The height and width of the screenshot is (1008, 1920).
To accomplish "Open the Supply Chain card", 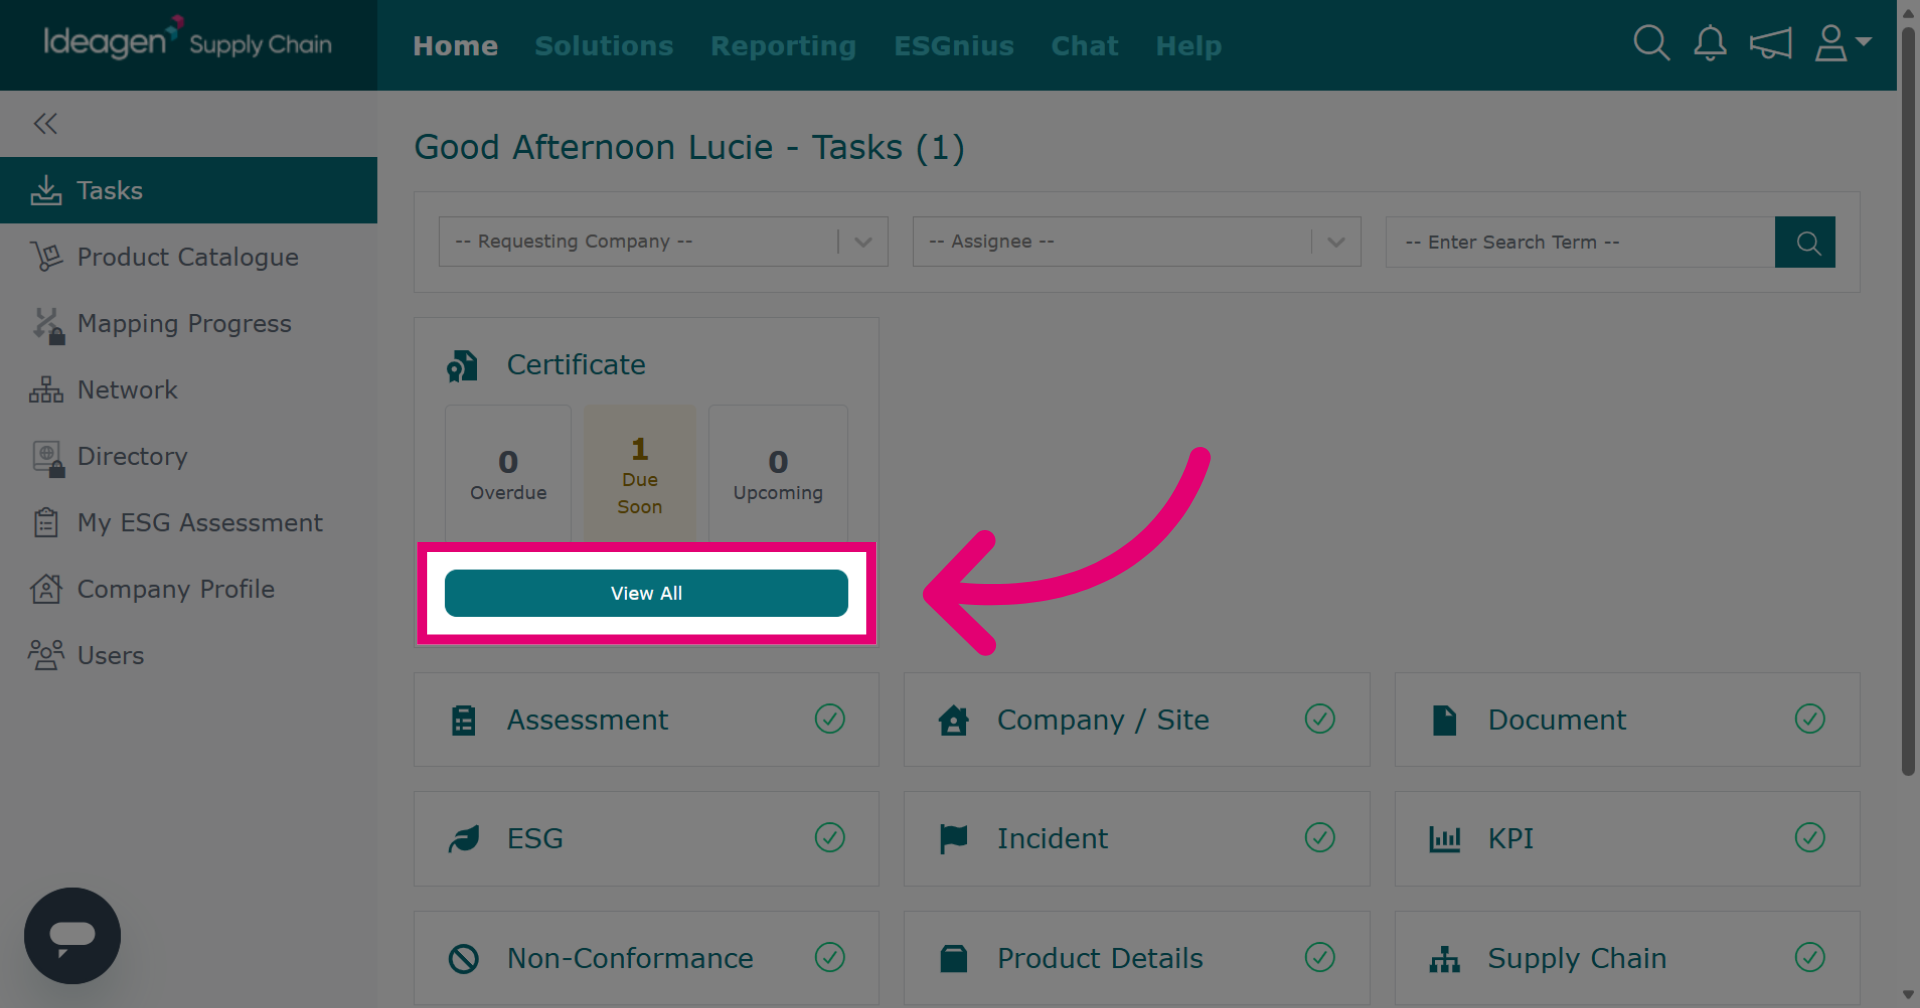I will pyautogui.click(x=1627, y=958).
